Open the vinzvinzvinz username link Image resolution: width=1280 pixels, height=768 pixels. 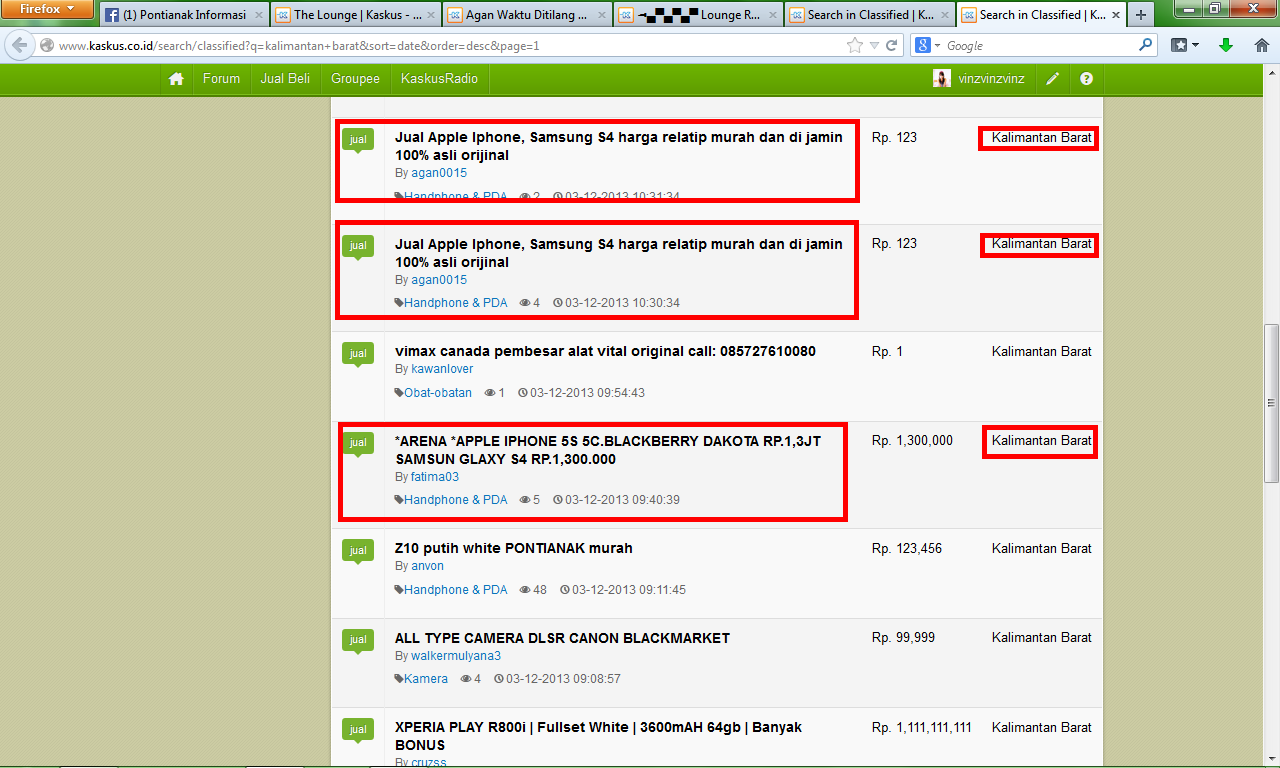(x=991, y=79)
